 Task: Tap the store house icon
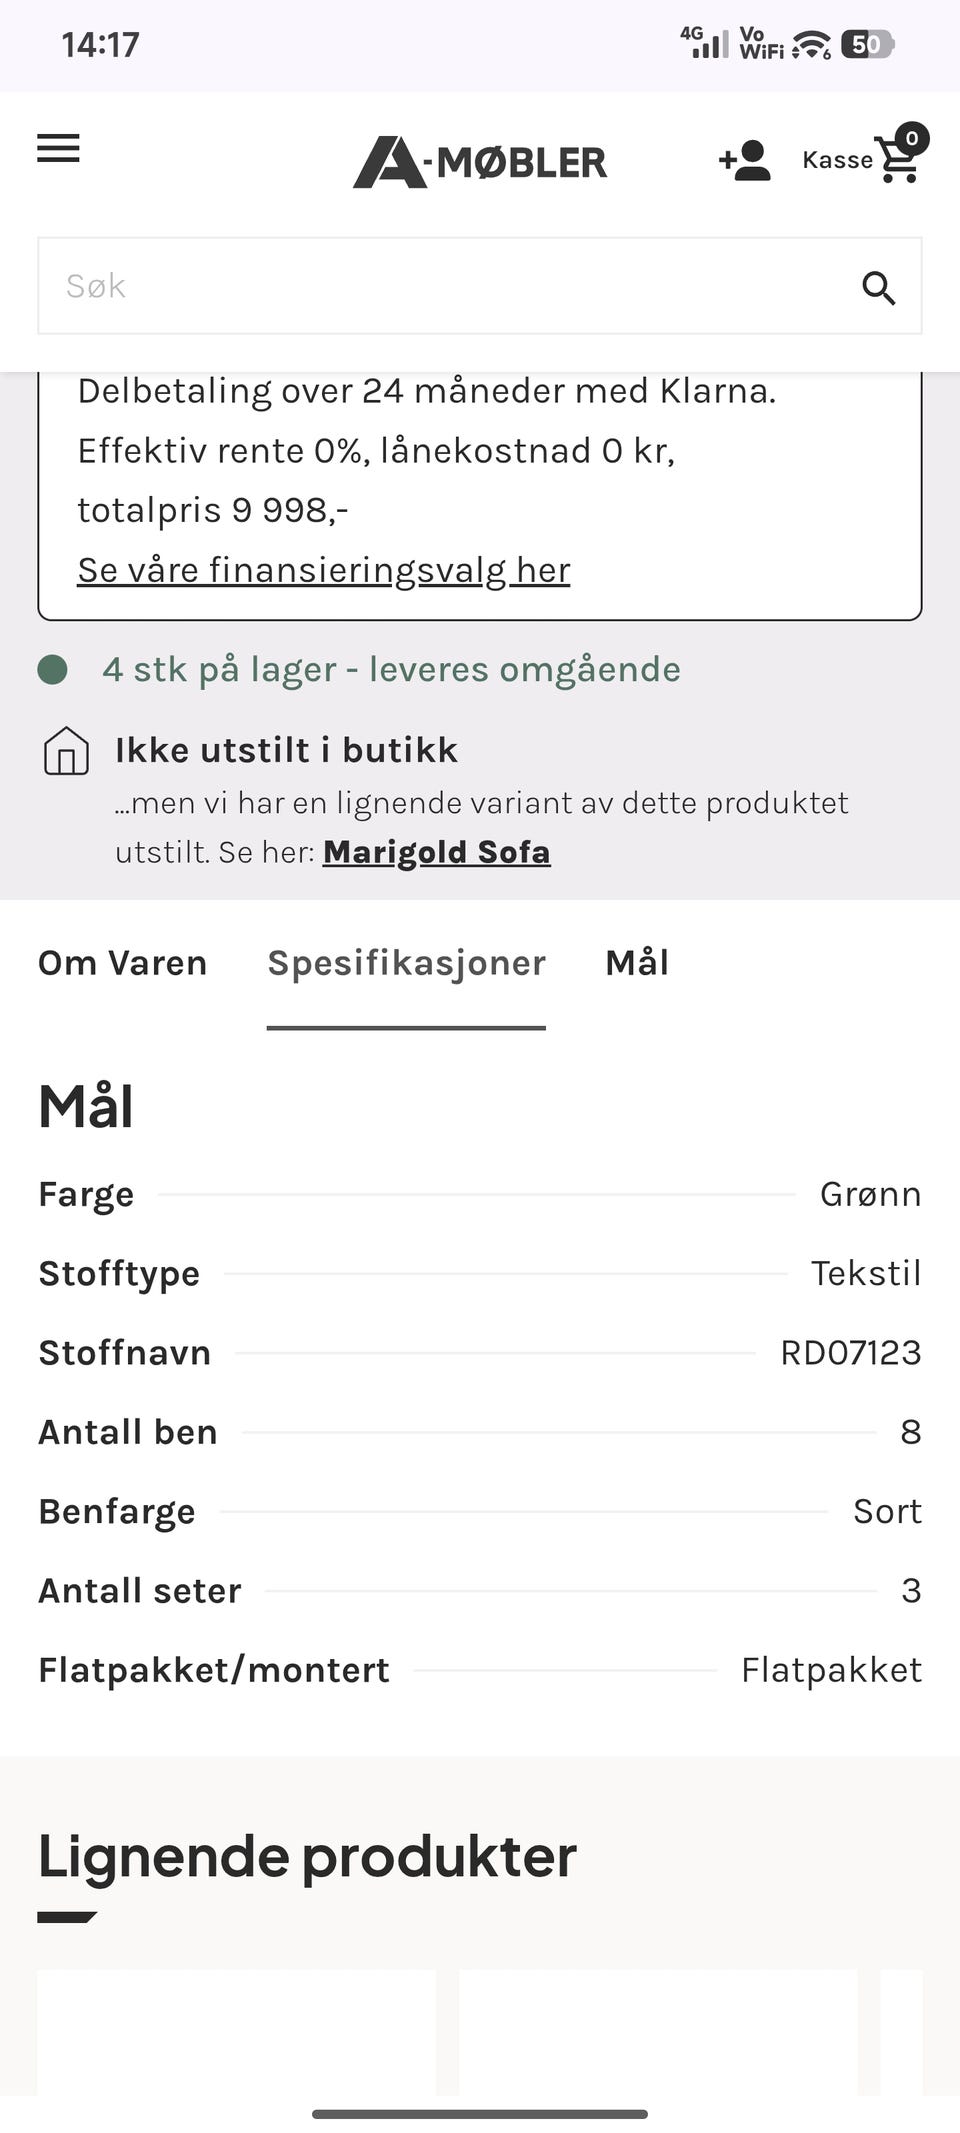coord(66,751)
